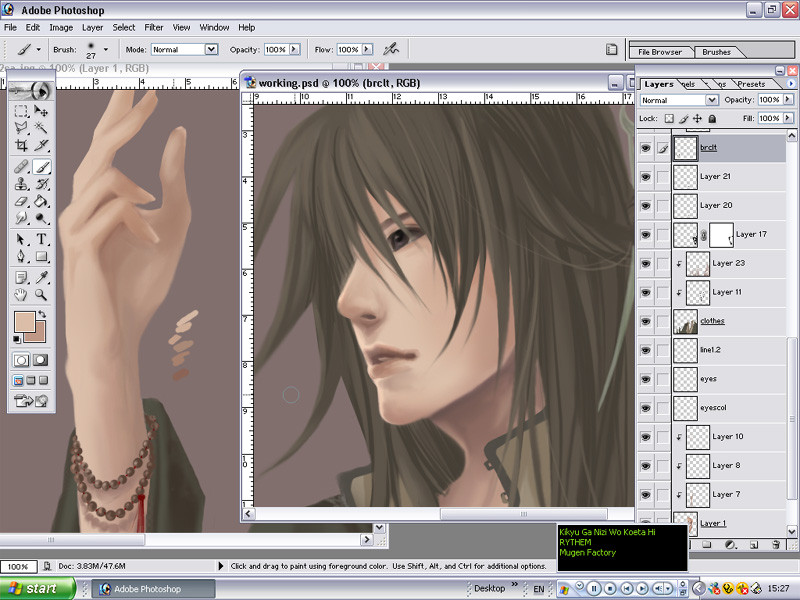
Task: Open the Desktop toolbar on taskbar
Action: pos(489,588)
